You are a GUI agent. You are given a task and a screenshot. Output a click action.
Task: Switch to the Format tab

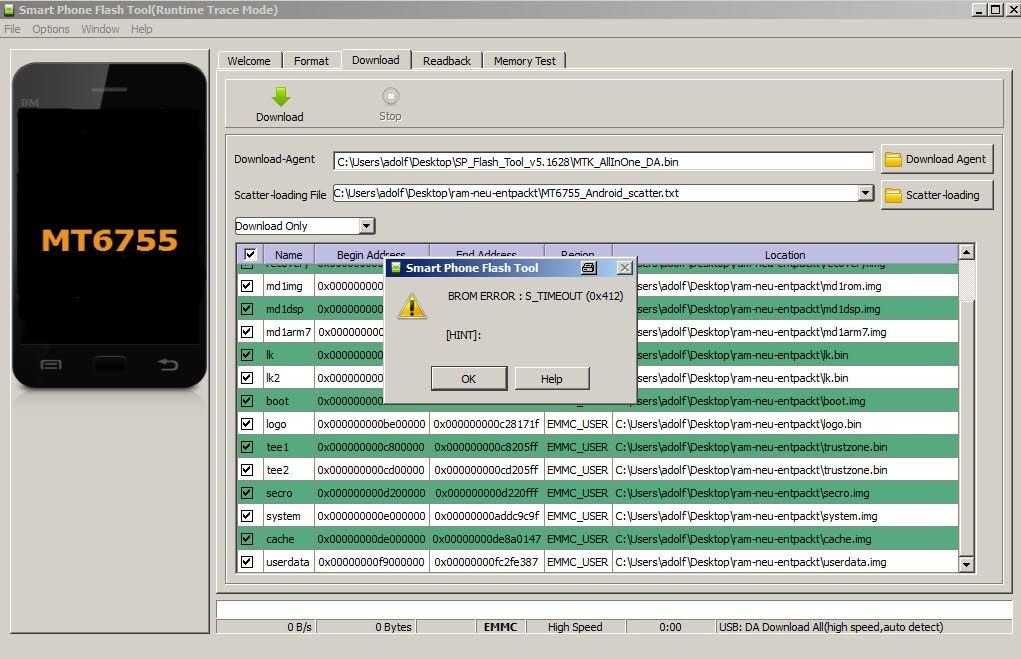pos(311,61)
